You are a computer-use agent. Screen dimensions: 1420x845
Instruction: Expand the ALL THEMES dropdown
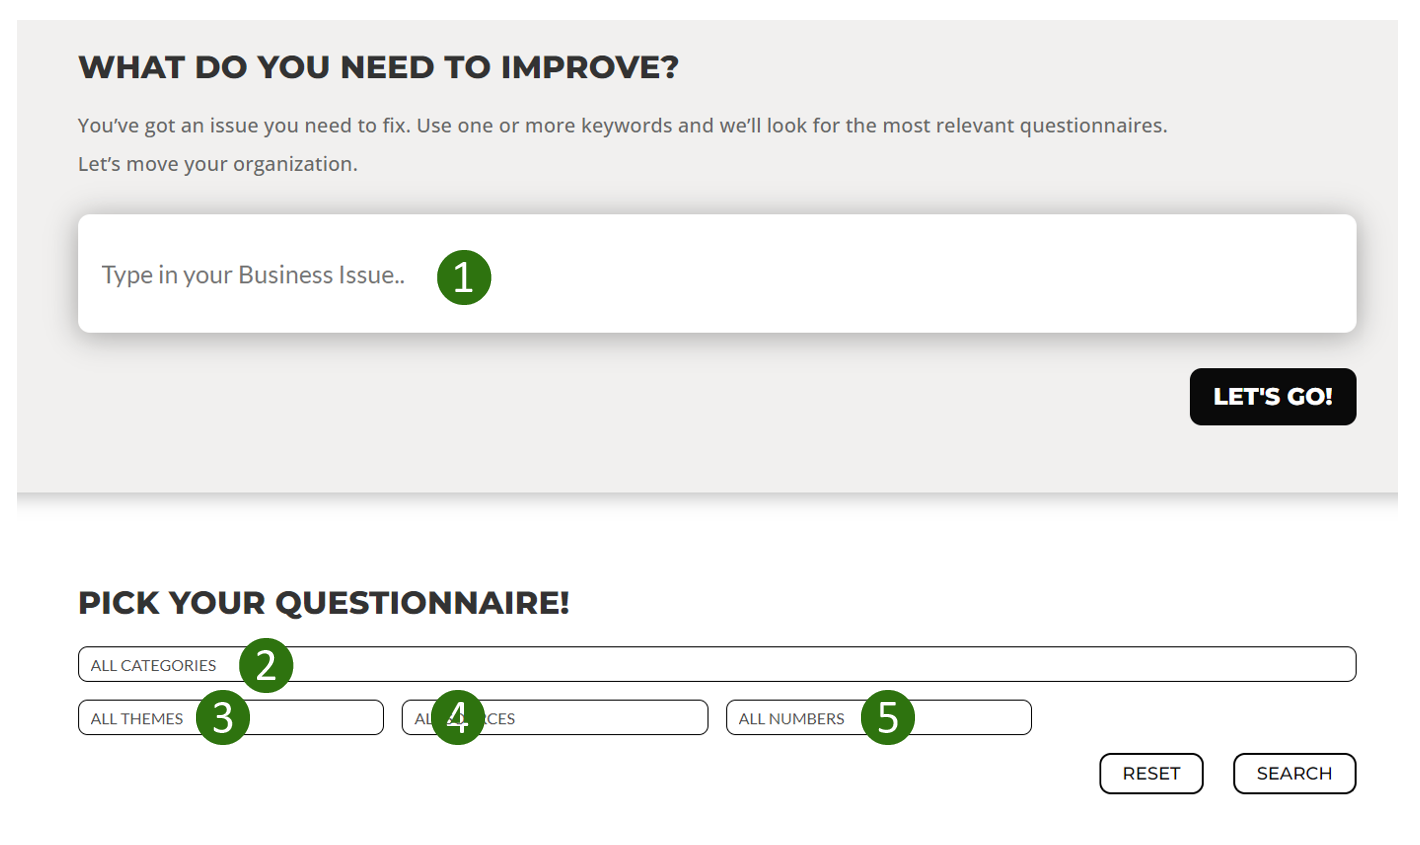coord(231,717)
